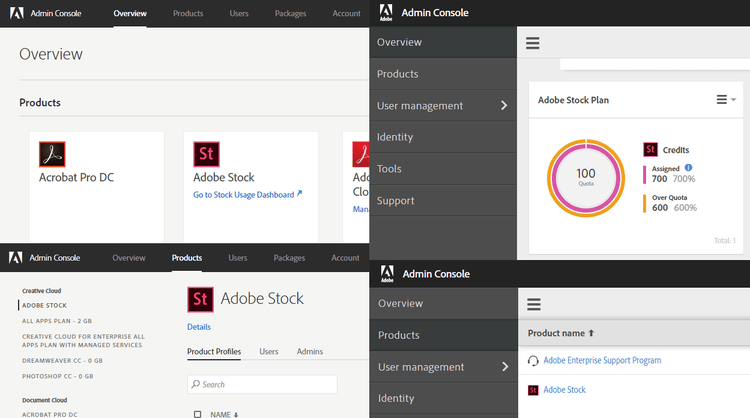
Task: Select PHOTOSHOP CC - 0 GB item
Action: pos(58,376)
